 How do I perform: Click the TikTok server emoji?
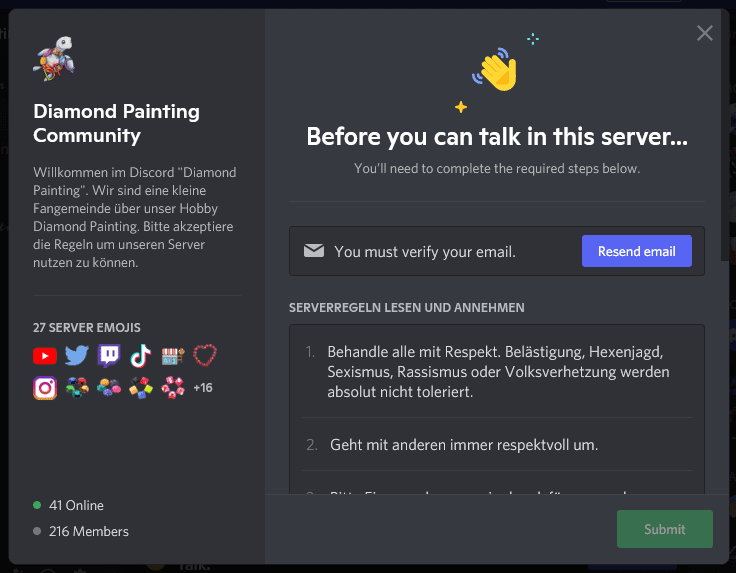pyautogui.click(x=141, y=355)
